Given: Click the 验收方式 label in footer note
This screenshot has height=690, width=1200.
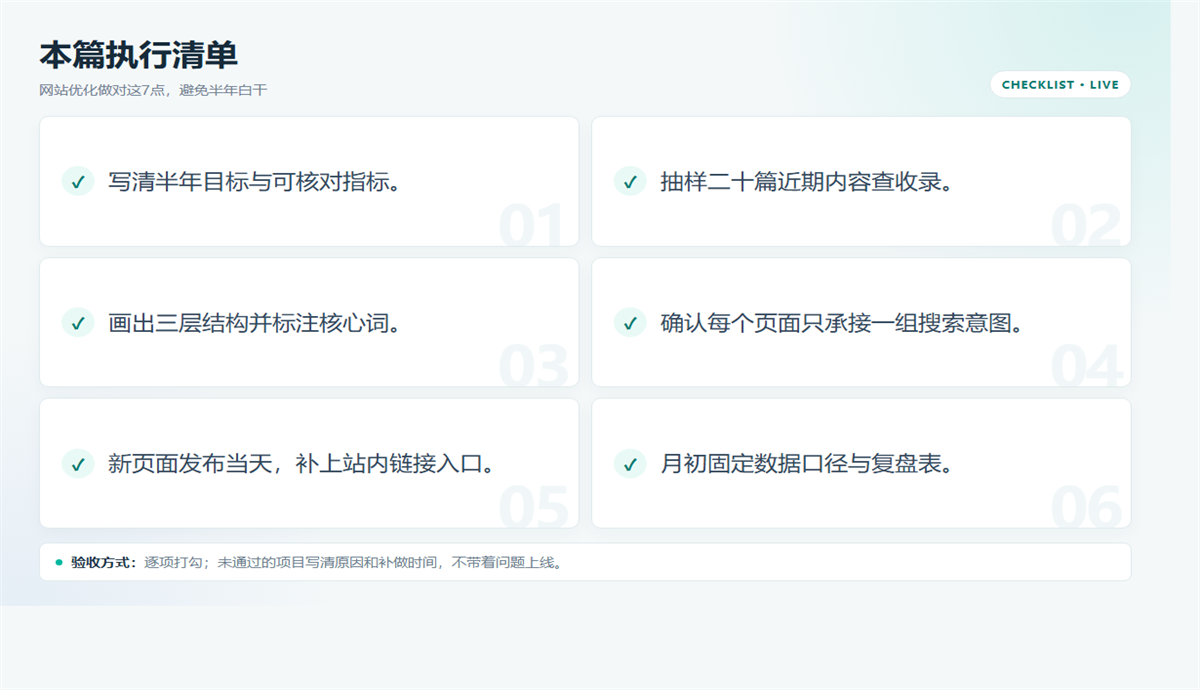Looking at the screenshot, I should (x=105, y=562).
